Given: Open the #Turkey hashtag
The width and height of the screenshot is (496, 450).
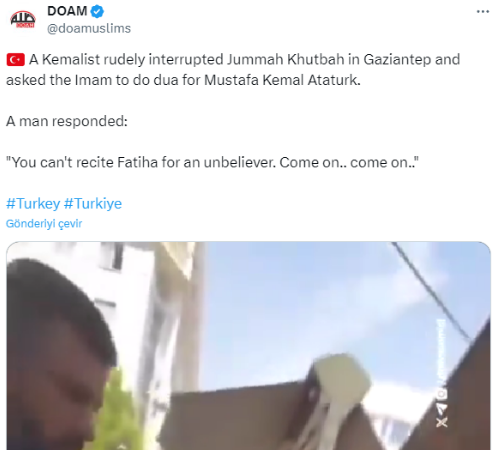Looking at the screenshot, I should click(x=33, y=203).
